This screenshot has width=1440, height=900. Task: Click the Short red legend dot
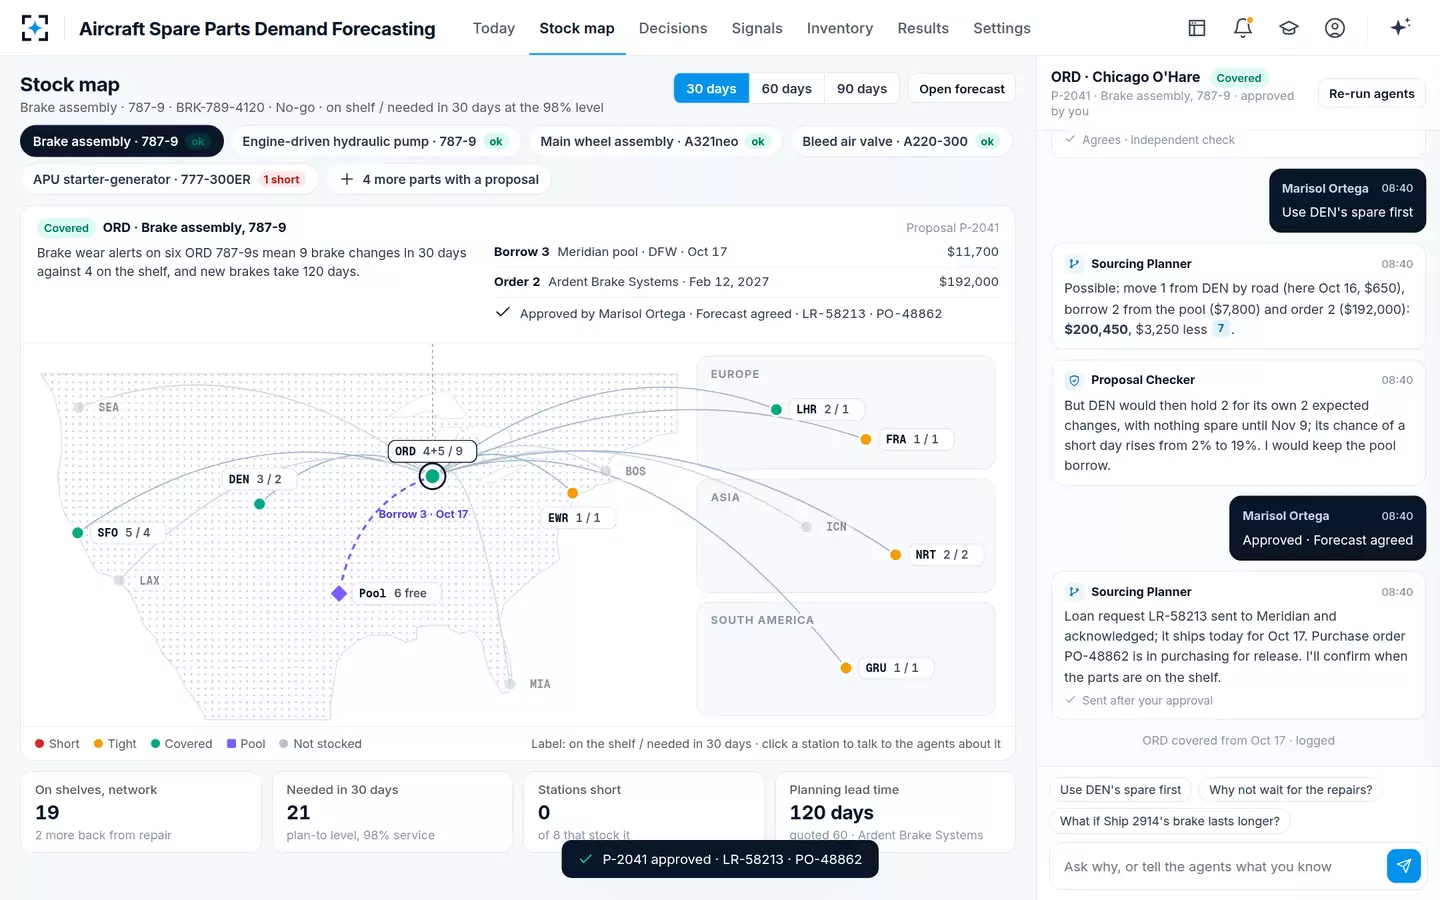[39, 744]
